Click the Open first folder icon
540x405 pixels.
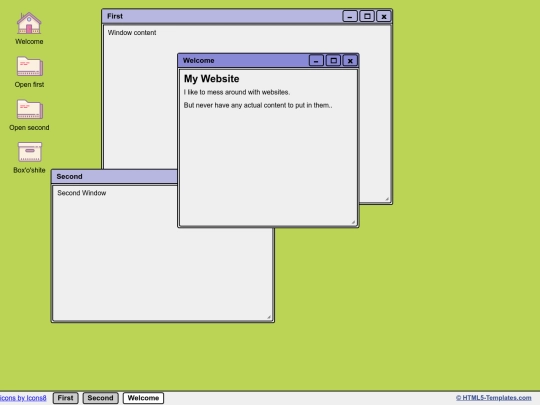[x=29, y=66]
